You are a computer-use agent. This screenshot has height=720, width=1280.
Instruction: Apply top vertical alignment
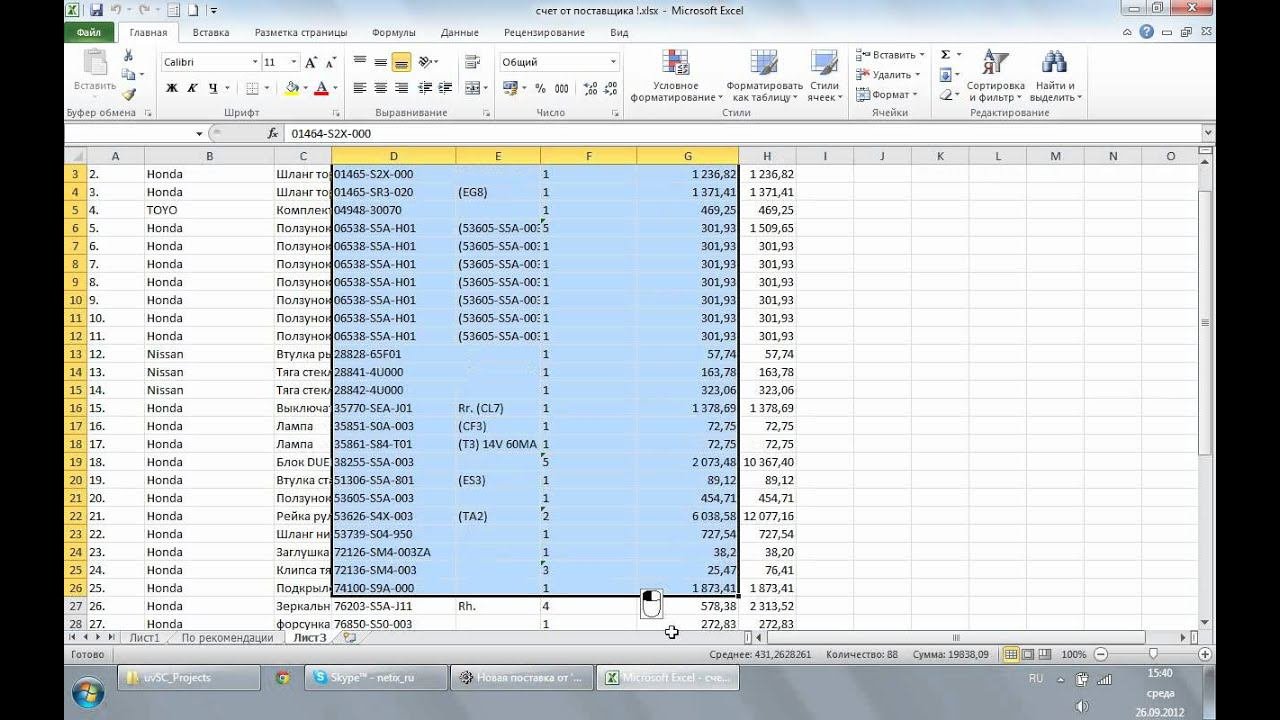360,62
